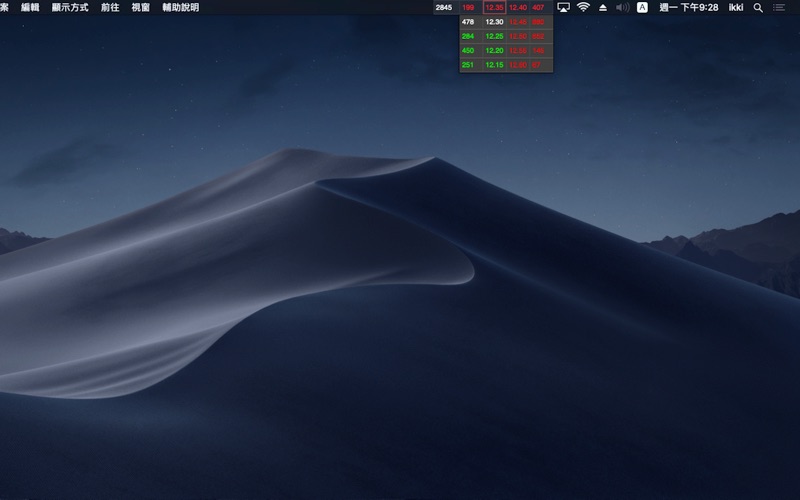The height and width of the screenshot is (500, 800).
Task: Click the volume 199 in top row
Action: (468, 8)
